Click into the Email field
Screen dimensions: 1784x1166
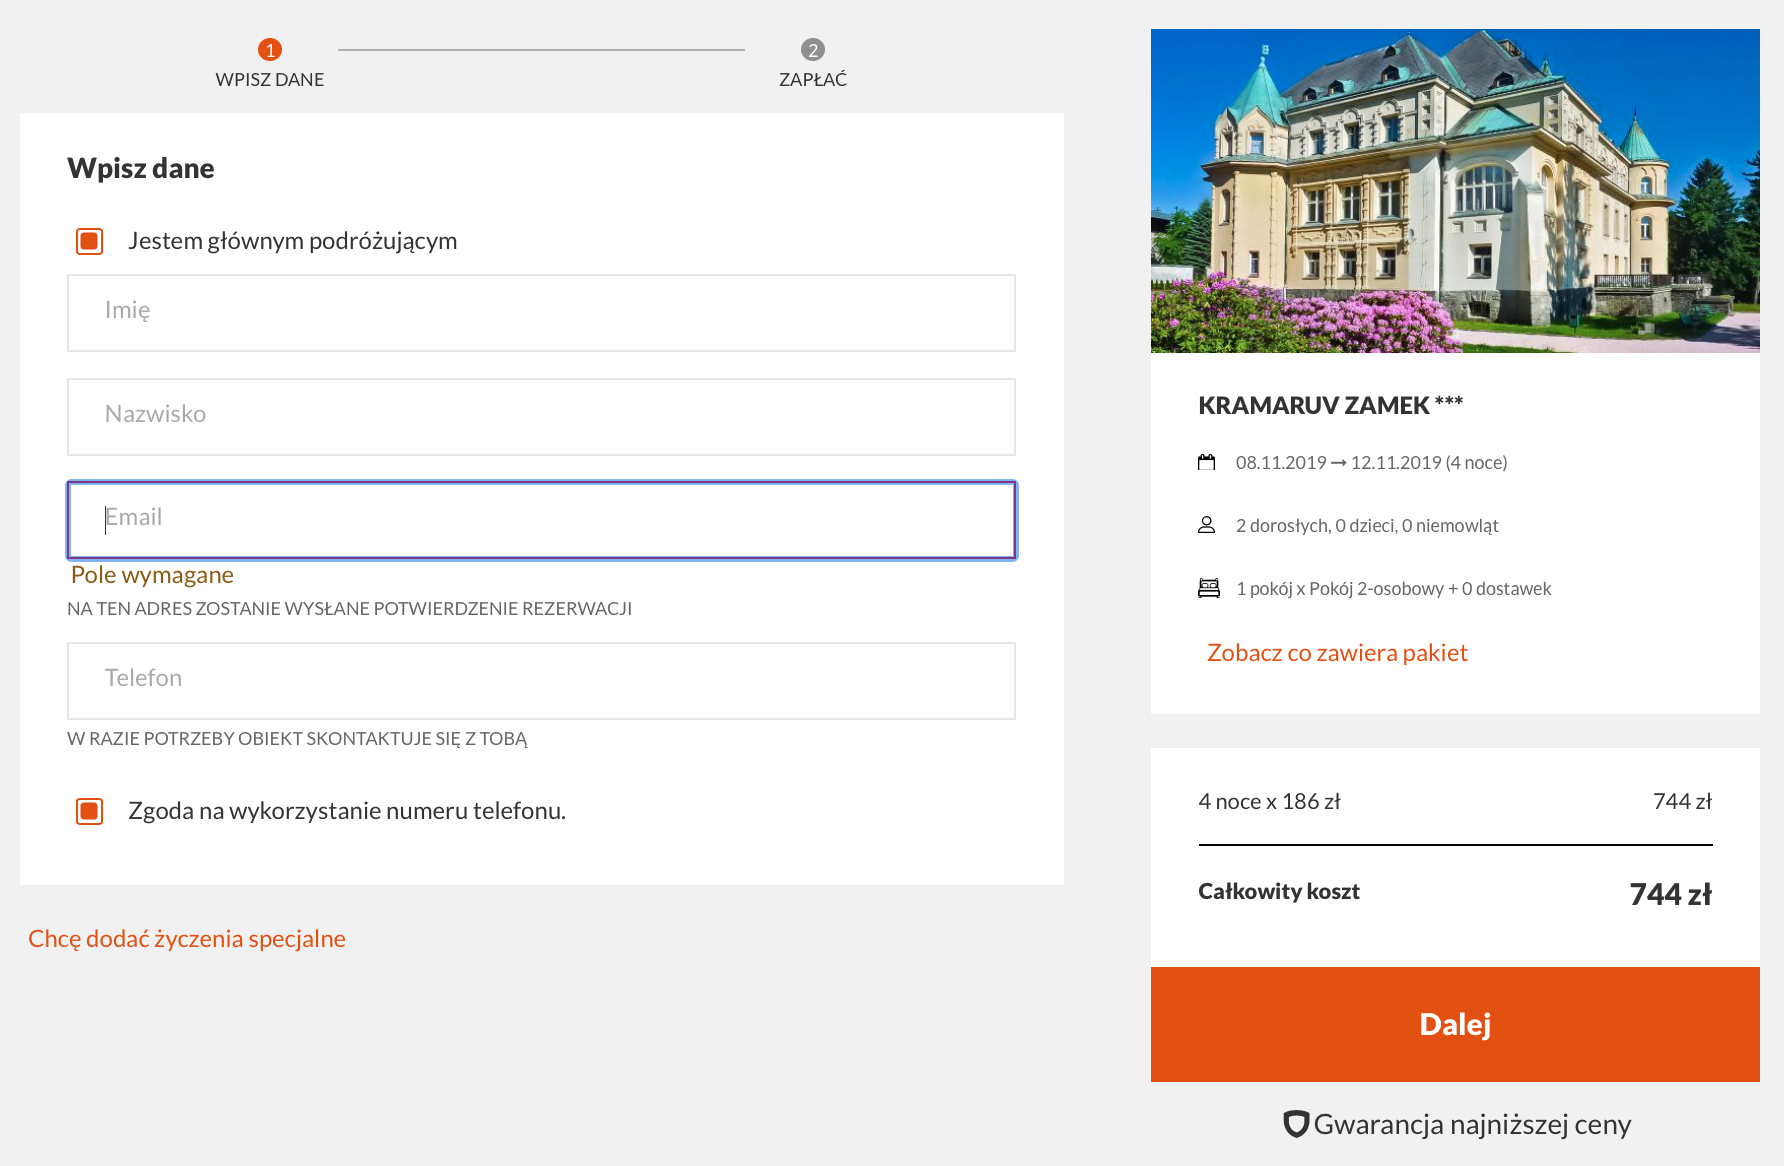point(541,520)
